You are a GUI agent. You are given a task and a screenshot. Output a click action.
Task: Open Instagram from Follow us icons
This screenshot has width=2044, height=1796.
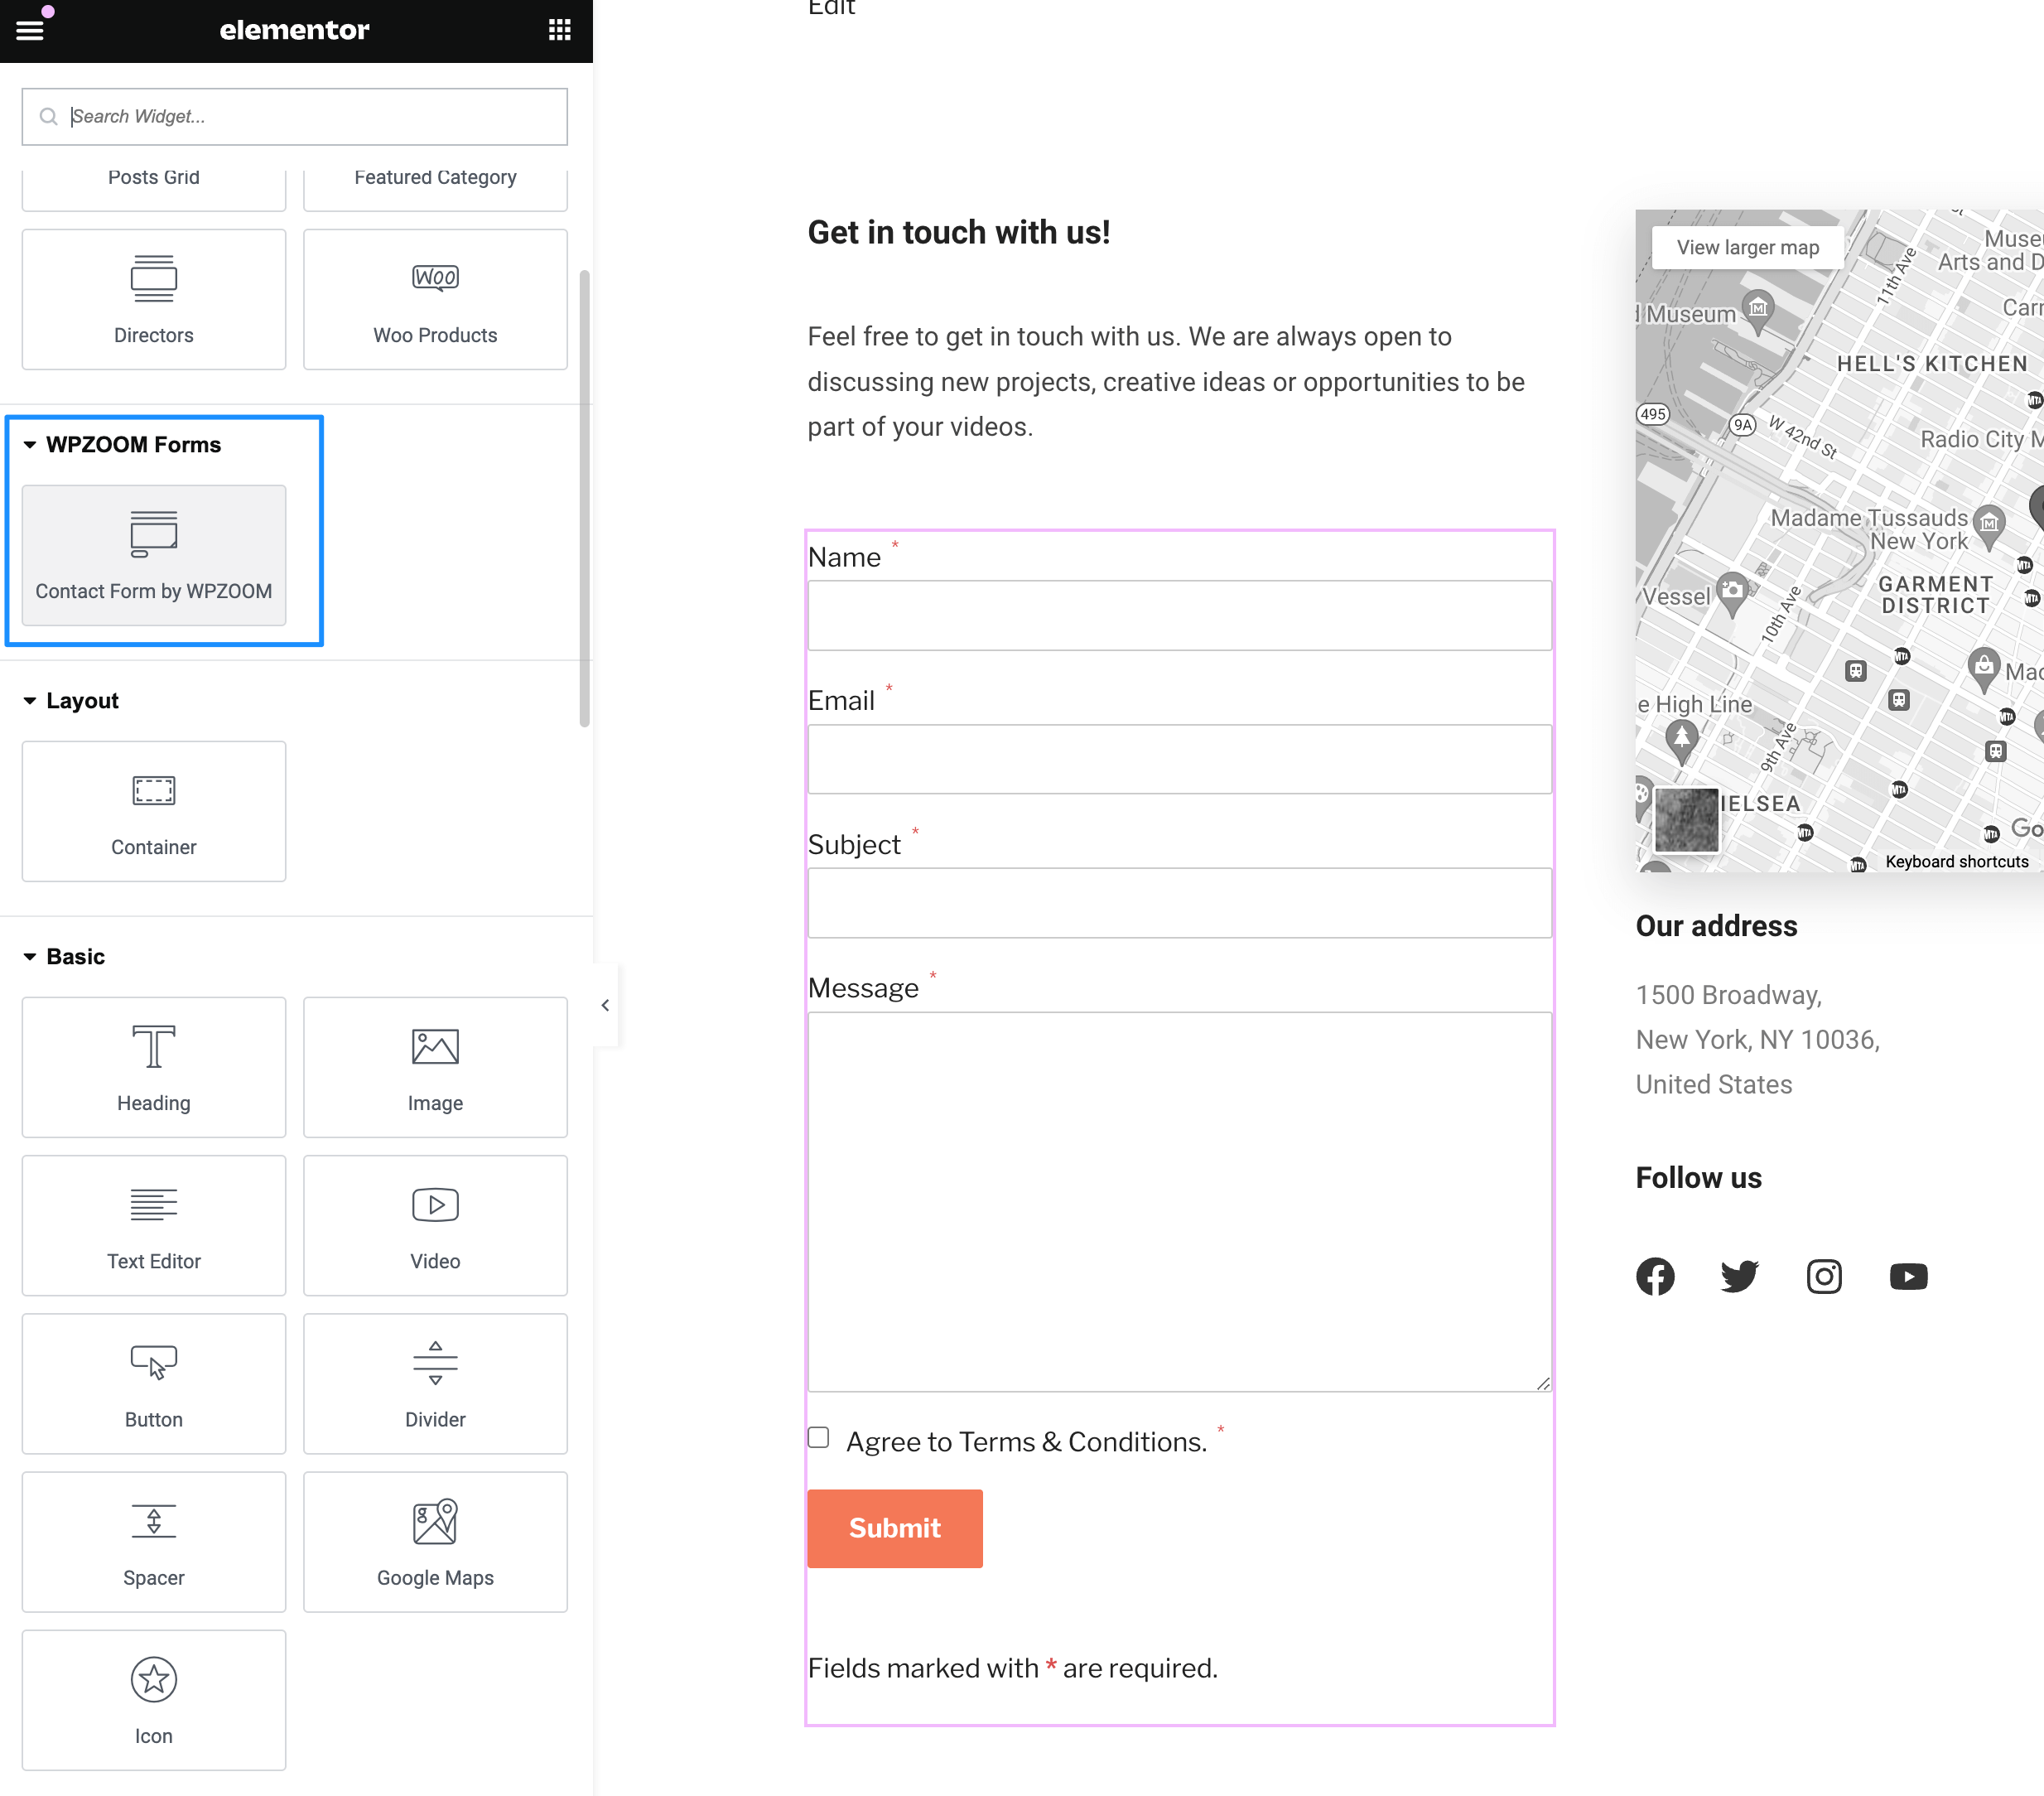click(x=1824, y=1276)
